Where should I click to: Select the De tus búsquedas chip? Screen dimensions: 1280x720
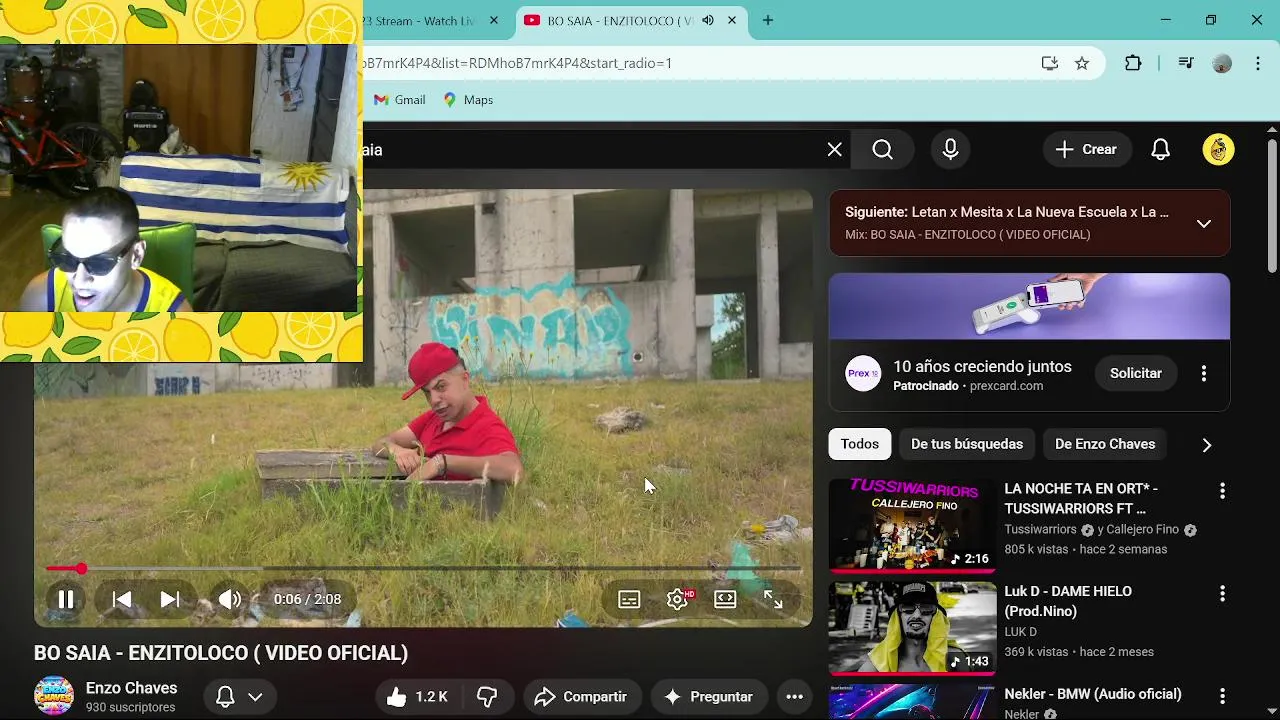[x=967, y=444]
